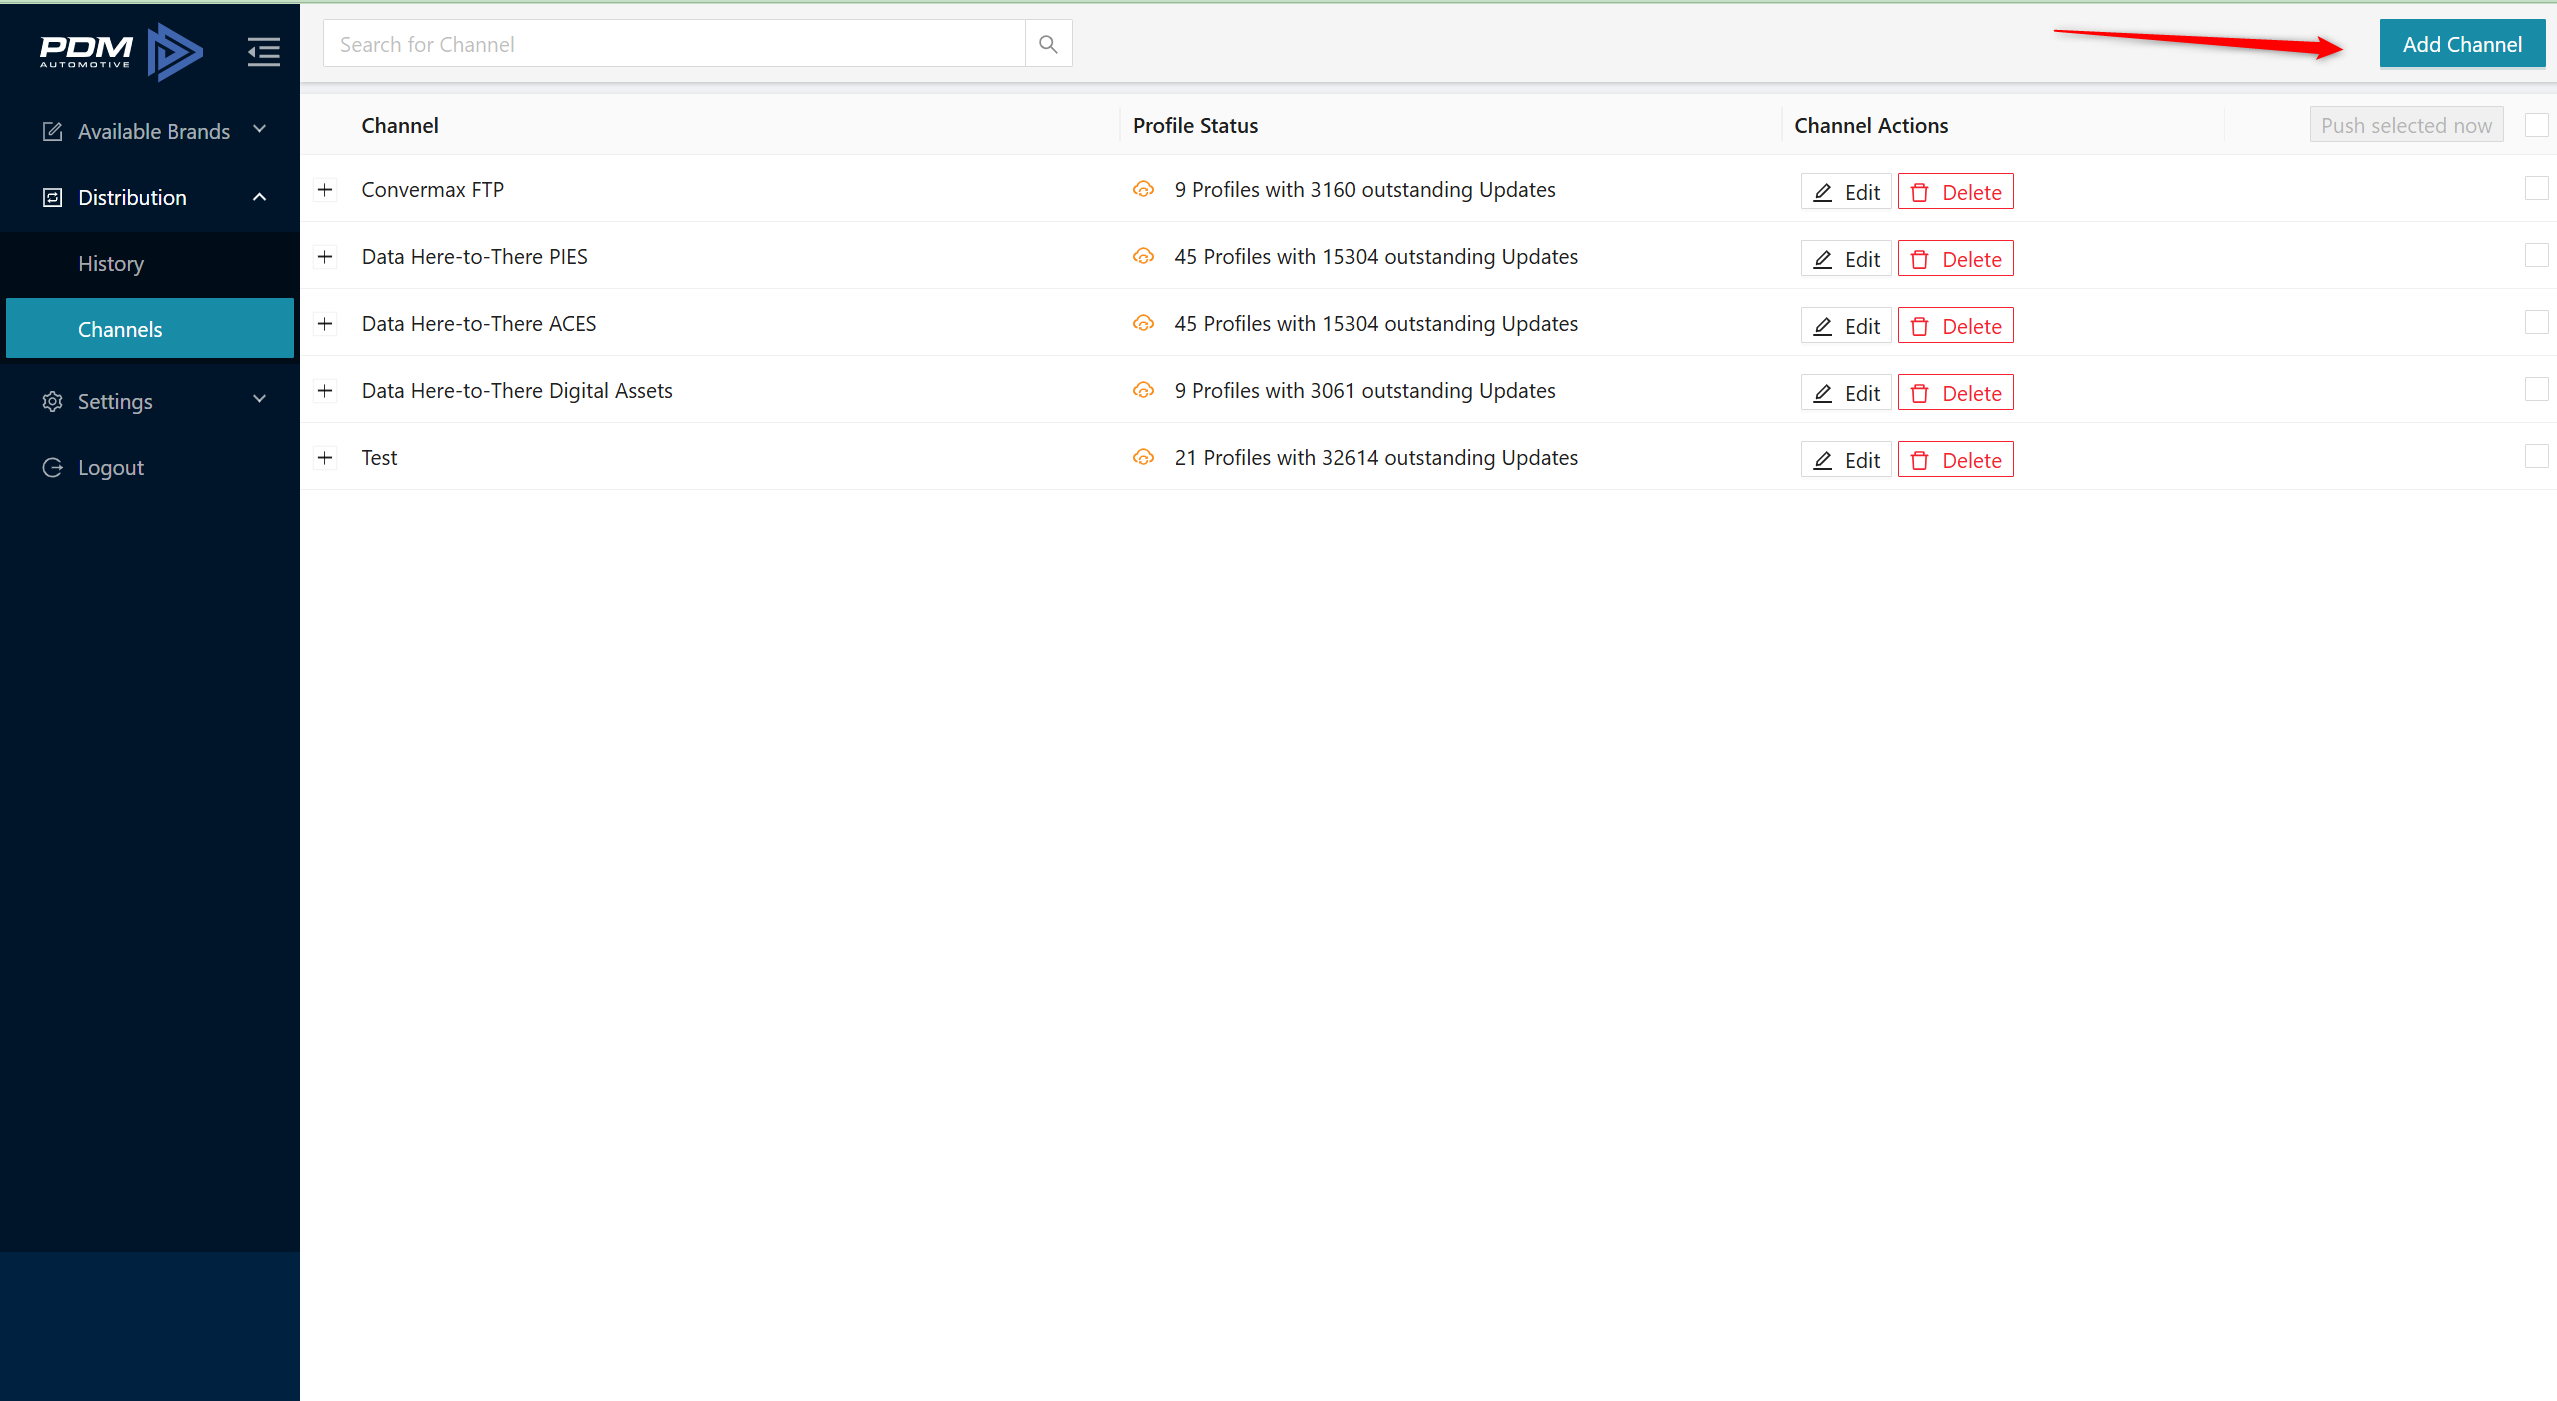This screenshot has height=1401, width=2557.
Task: Click the PDM Automotive logo
Action: [x=120, y=51]
